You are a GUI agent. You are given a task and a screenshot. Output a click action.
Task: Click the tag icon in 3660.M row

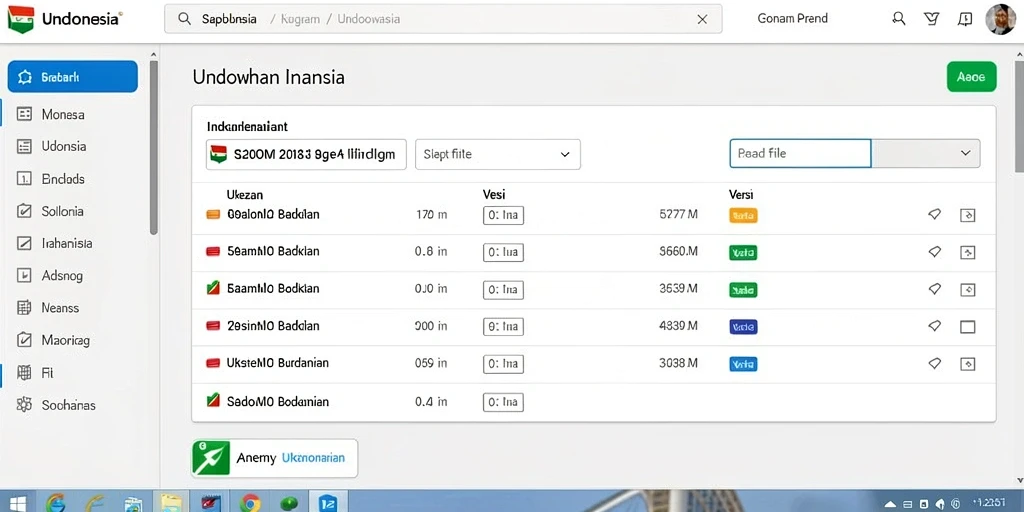(x=935, y=251)
